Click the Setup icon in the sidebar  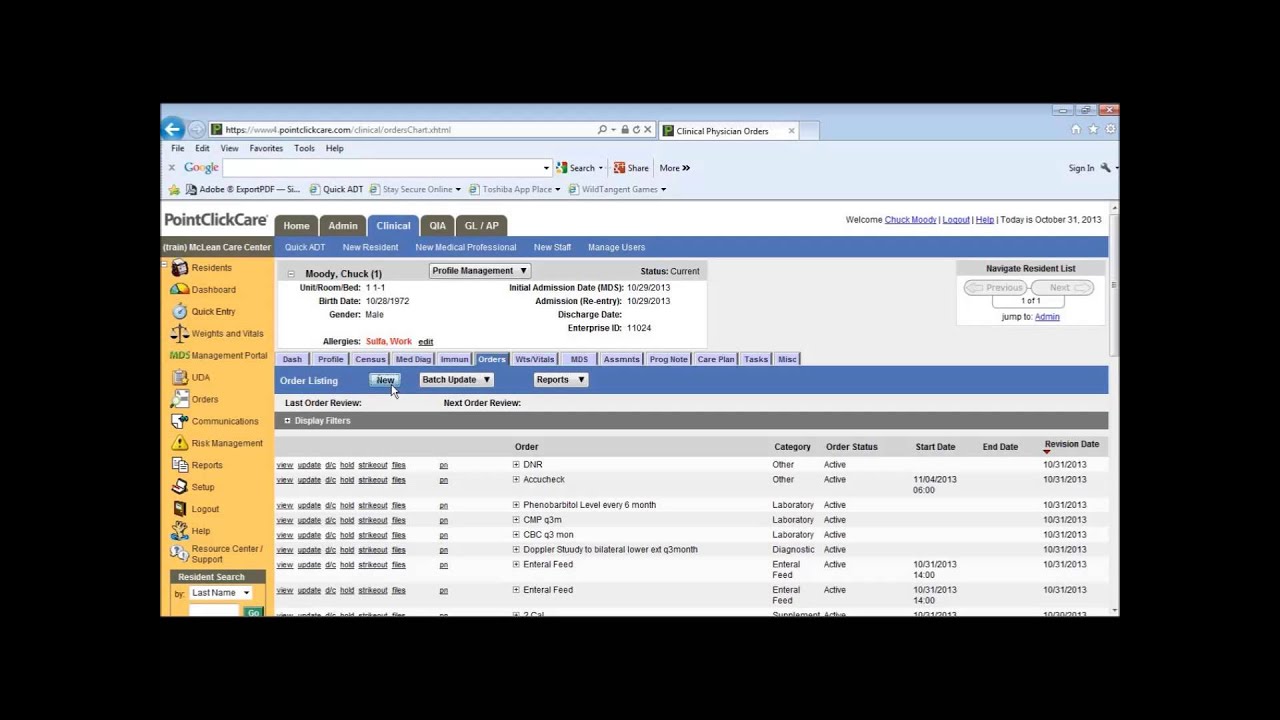point(179,487)
